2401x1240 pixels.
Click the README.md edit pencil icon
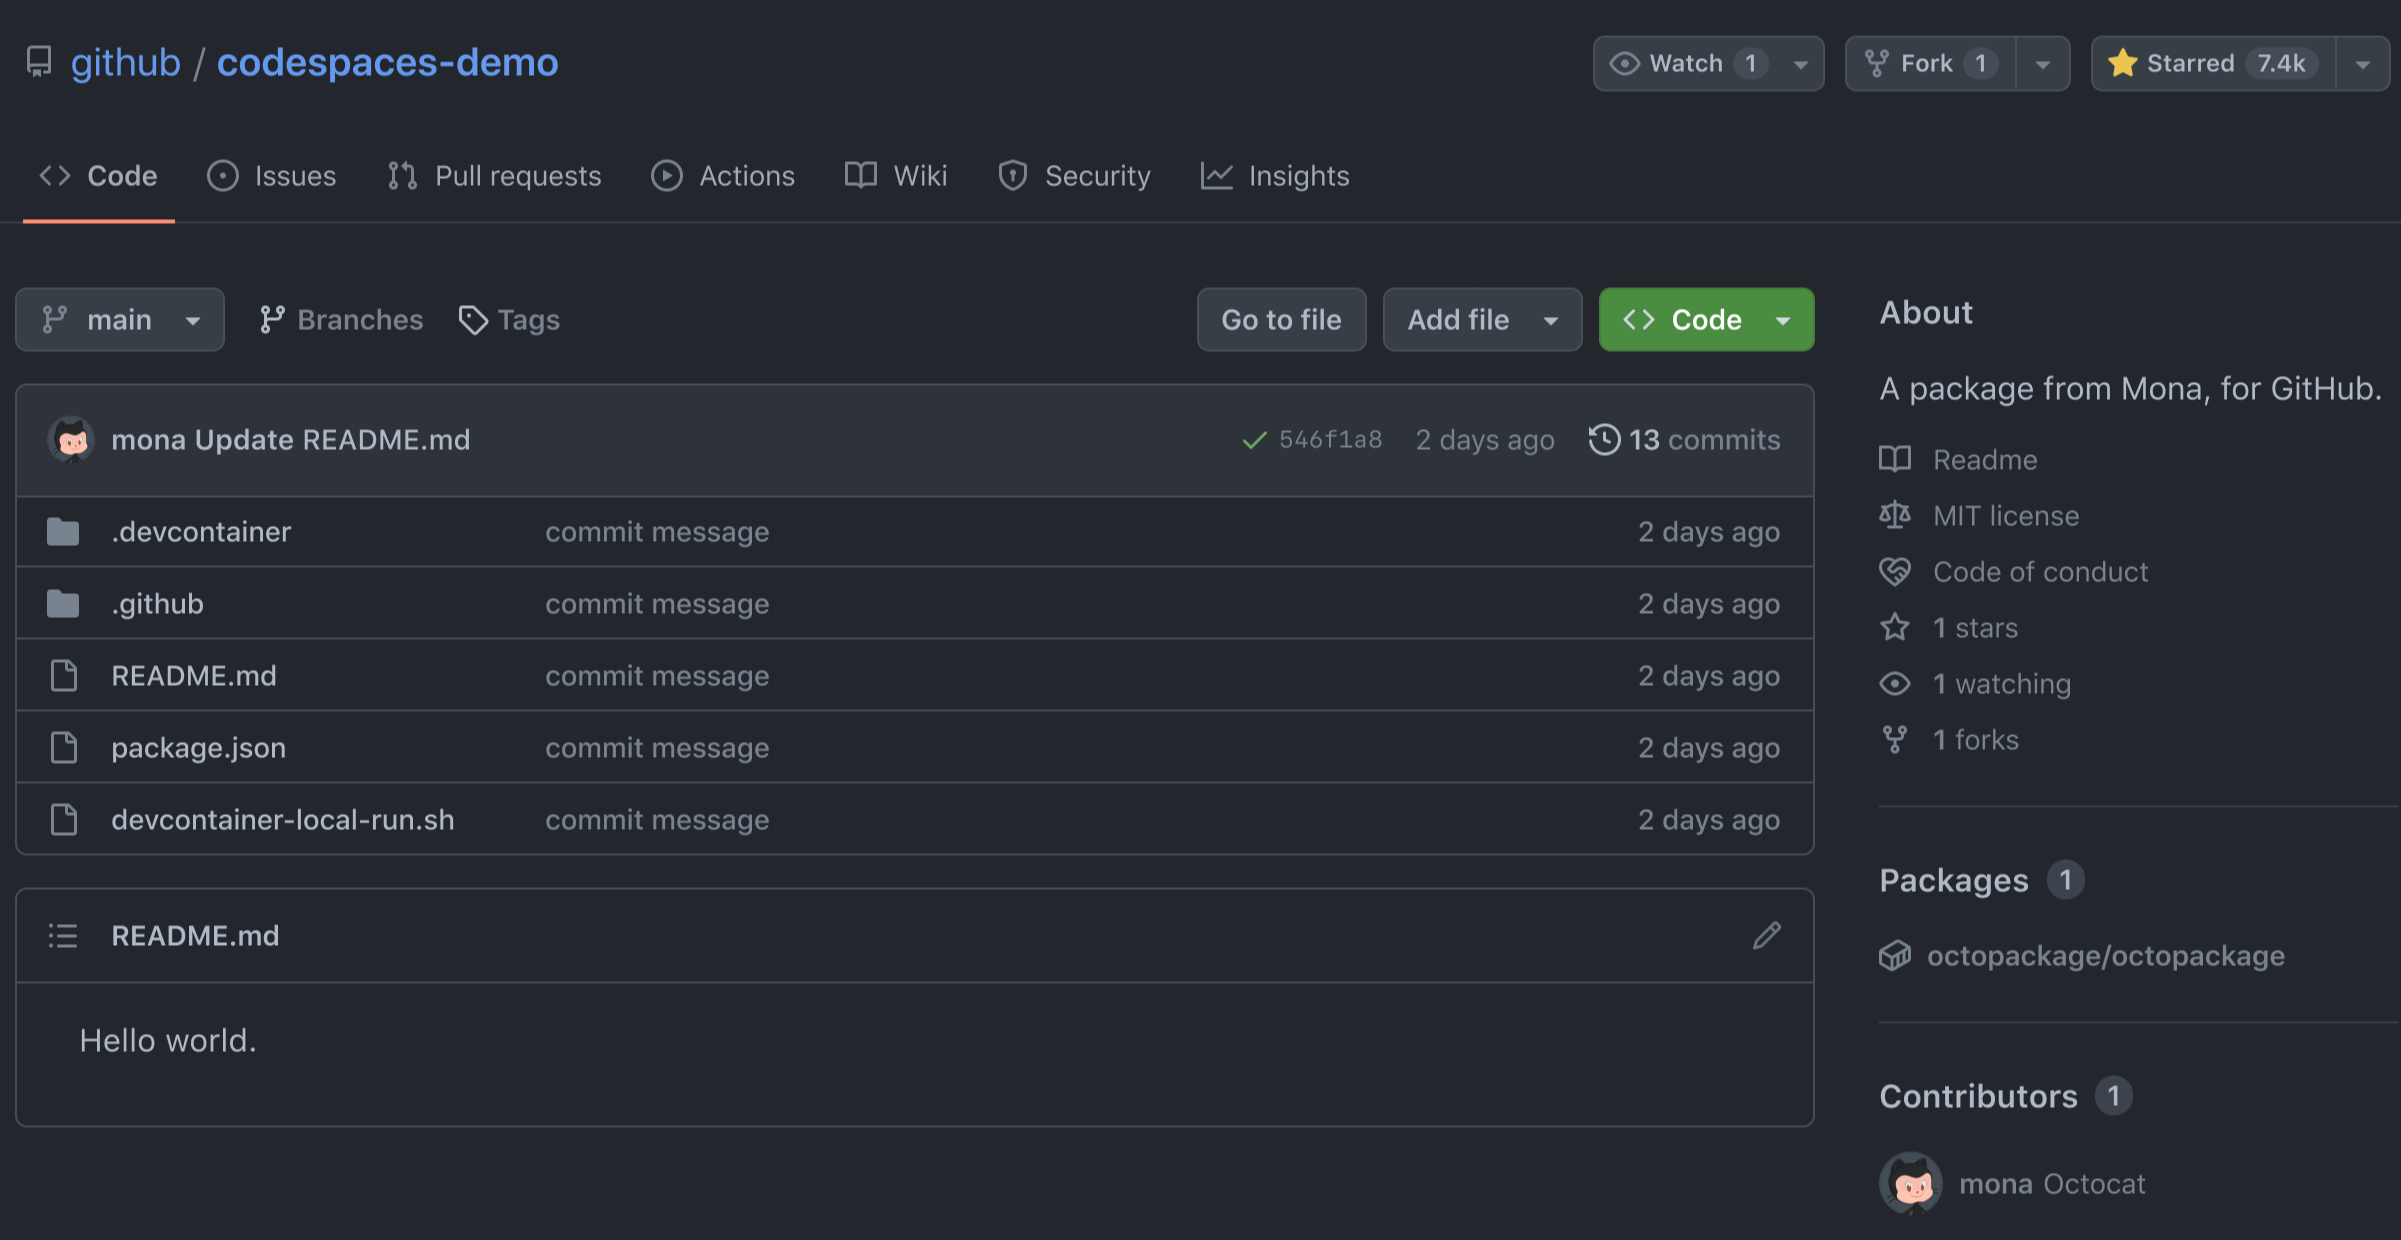pyautogui.click(x=1766, y=935)
